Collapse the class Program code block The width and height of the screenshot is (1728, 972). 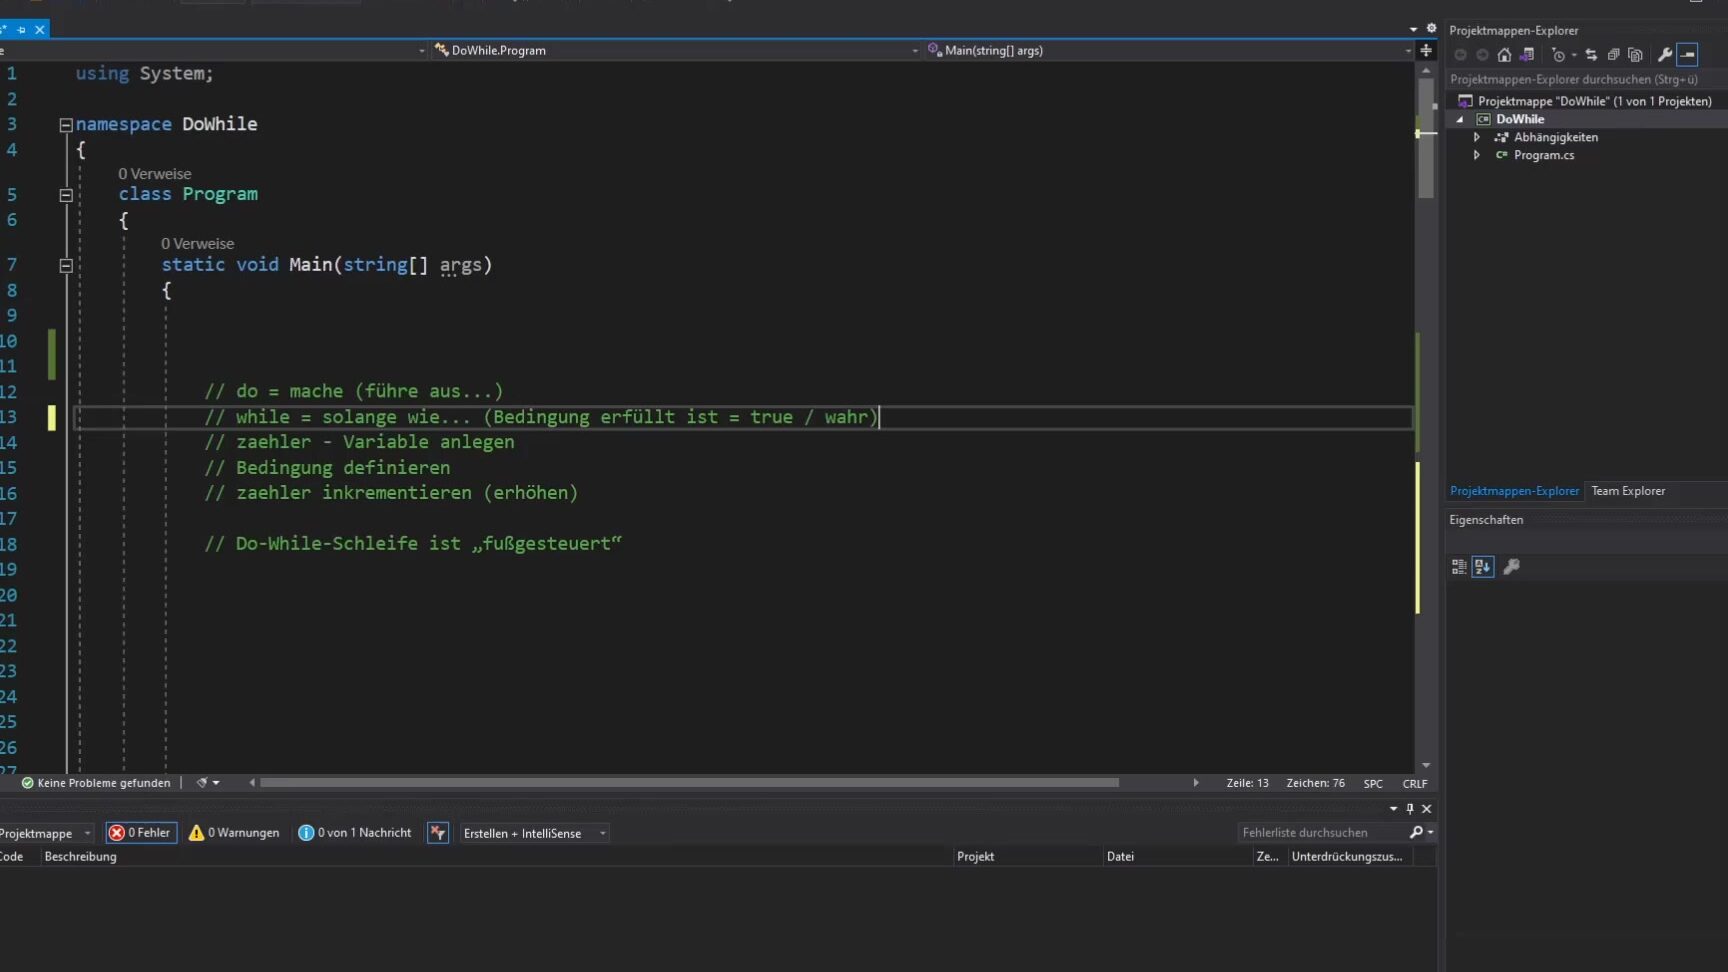66,195
